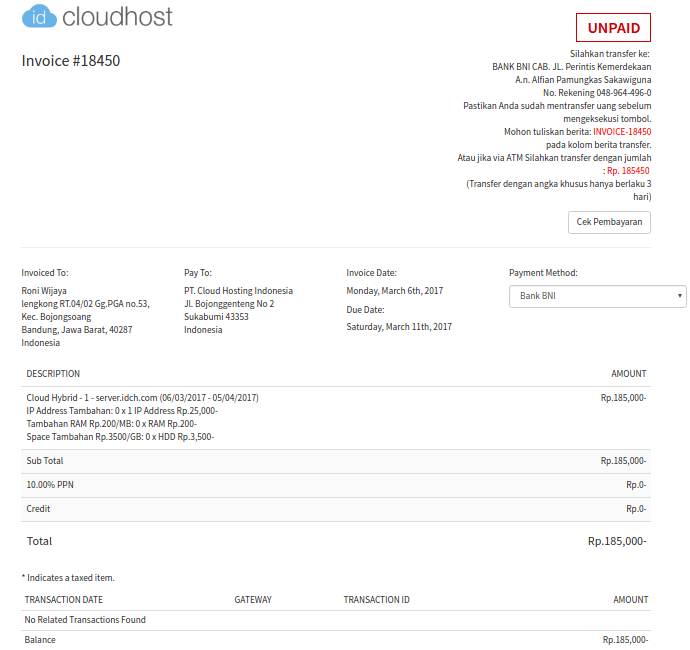Click PT. Cloud Hosting Indonesia payee name
The image size is (690, 650).
point(238,291)
